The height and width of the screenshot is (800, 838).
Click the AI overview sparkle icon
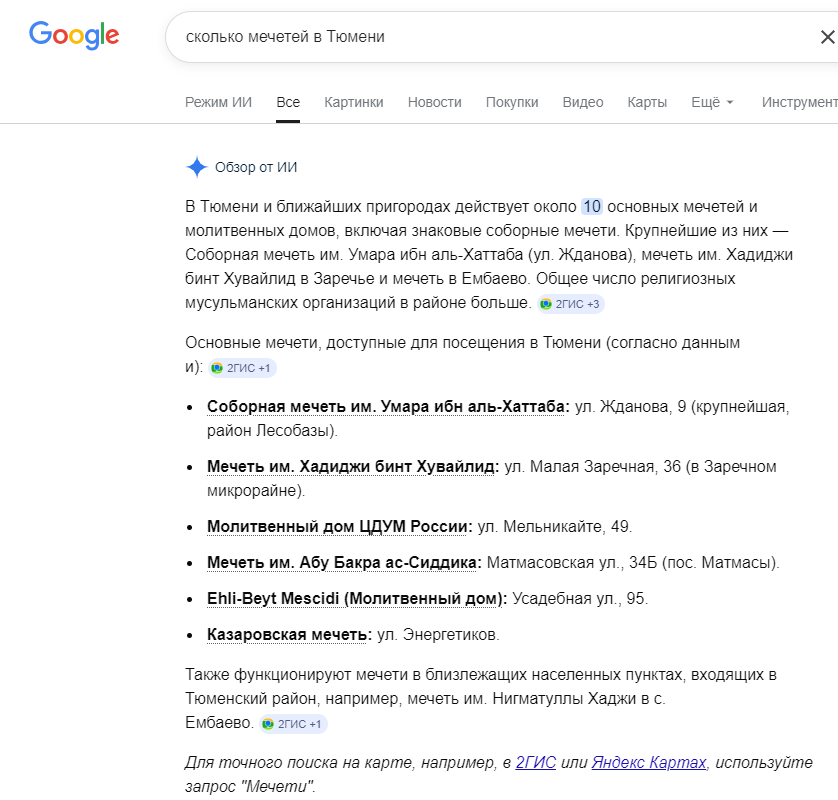click(197, 167)
